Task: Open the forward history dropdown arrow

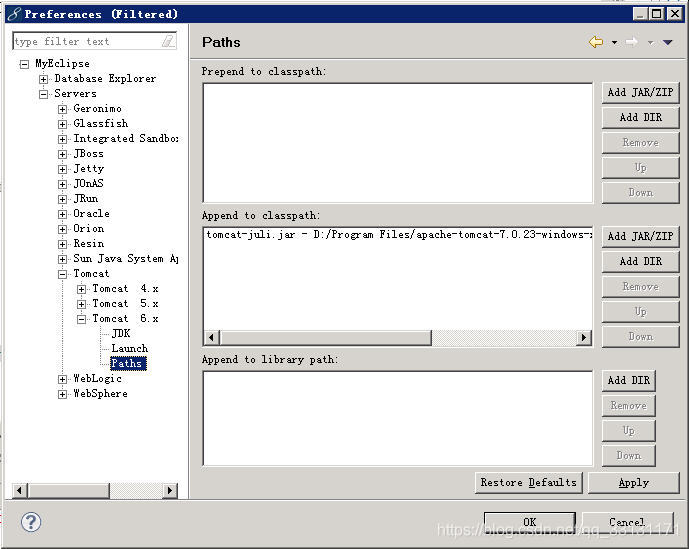Action: [651, 43]
